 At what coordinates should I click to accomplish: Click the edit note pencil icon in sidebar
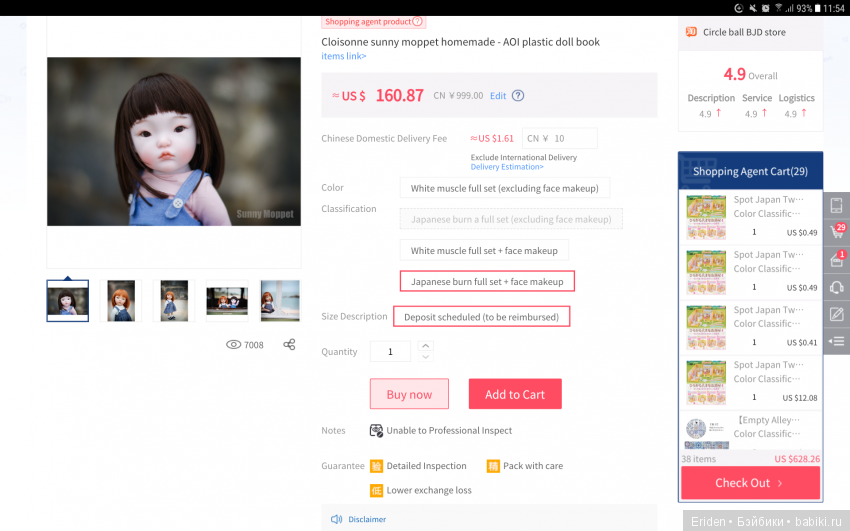click(x=836, y=314)
